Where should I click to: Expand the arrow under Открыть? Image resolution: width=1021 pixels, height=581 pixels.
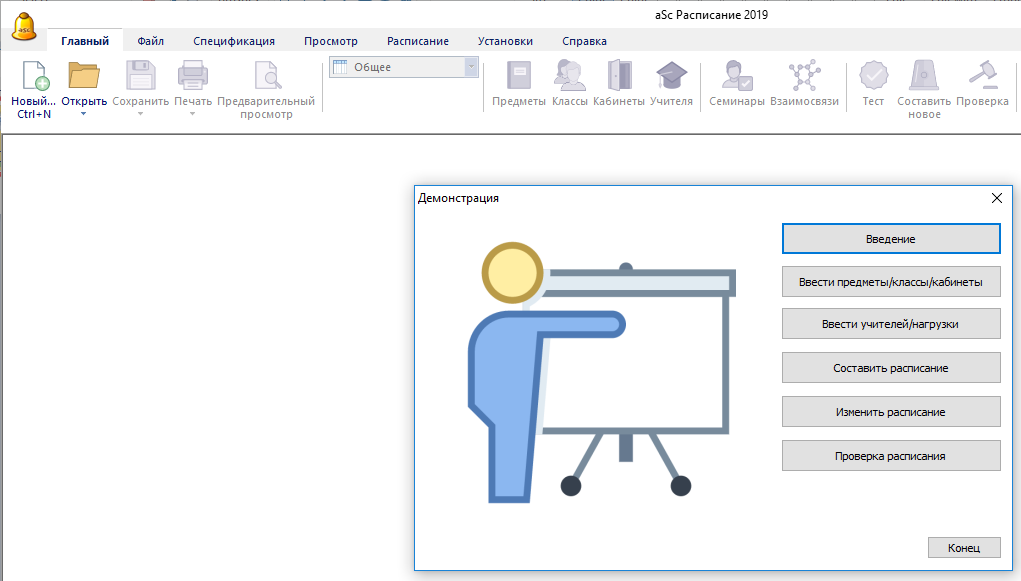click(84, 113)
